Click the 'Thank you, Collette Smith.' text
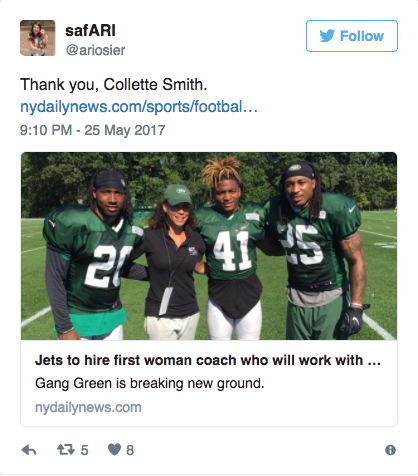Image resolution: width=418 pixels, height=476 pixels. coord(114,84)
